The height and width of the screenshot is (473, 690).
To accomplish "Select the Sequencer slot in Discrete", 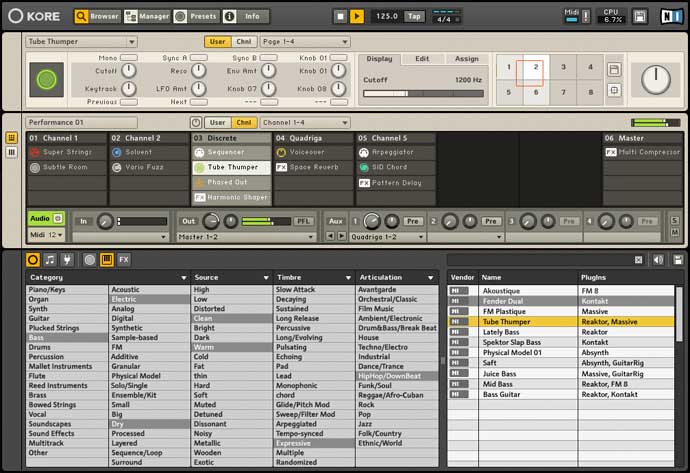I will 231,152.
